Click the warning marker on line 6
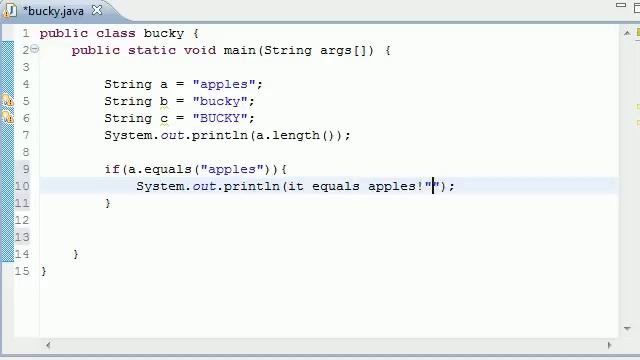The height and width of the screenshot is (360, 640). coord(8,118)
